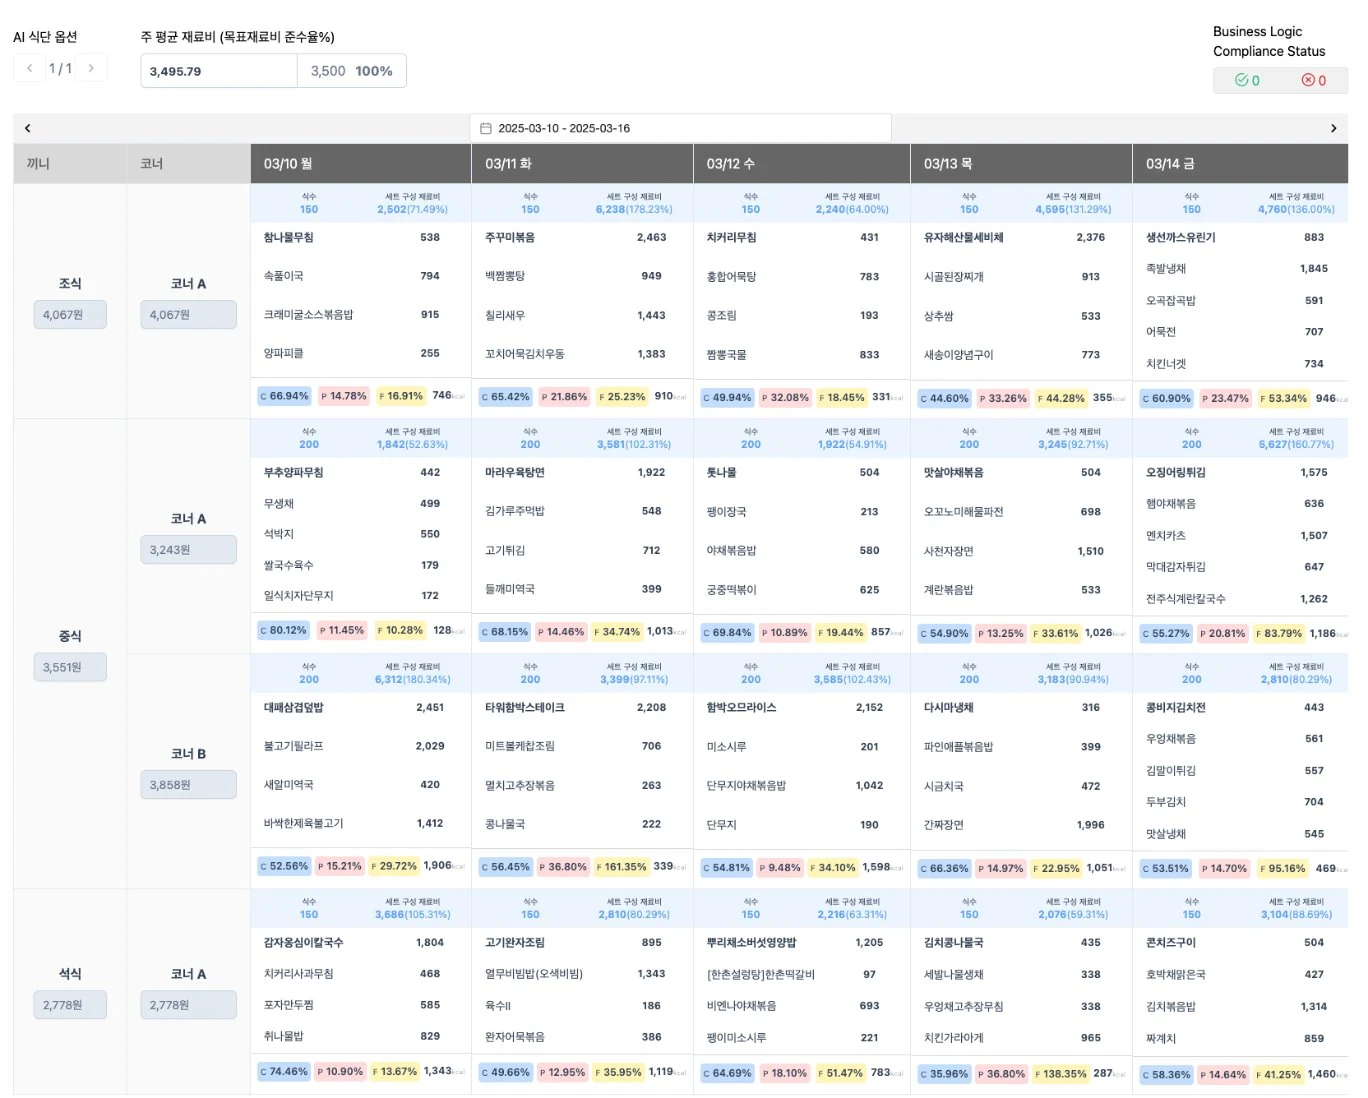Image resolution: width=1368 pixels, height=1098 pixels.
Task: Click the C 66.94% carbohydrate badge
Action: coord(285,396)
